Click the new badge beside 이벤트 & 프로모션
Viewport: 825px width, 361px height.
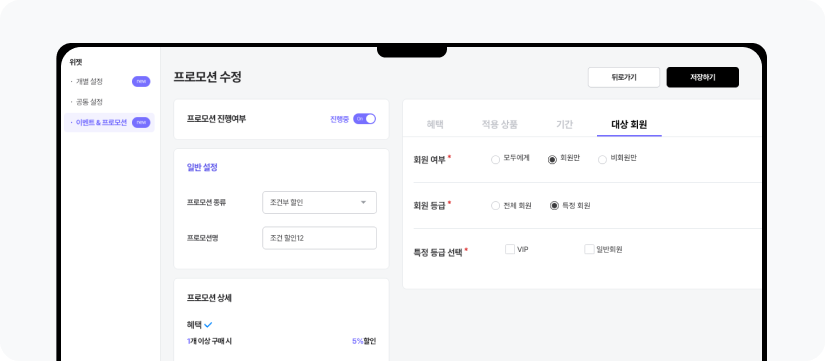(141, 123)
